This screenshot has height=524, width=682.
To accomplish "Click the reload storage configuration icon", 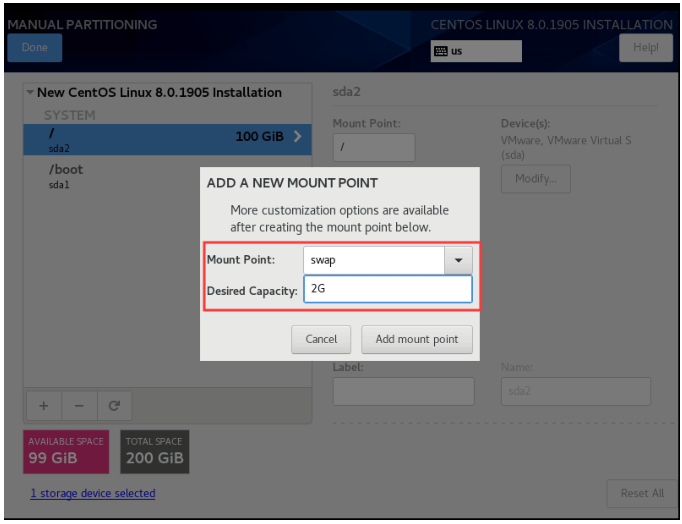I will tap(114, 406).
